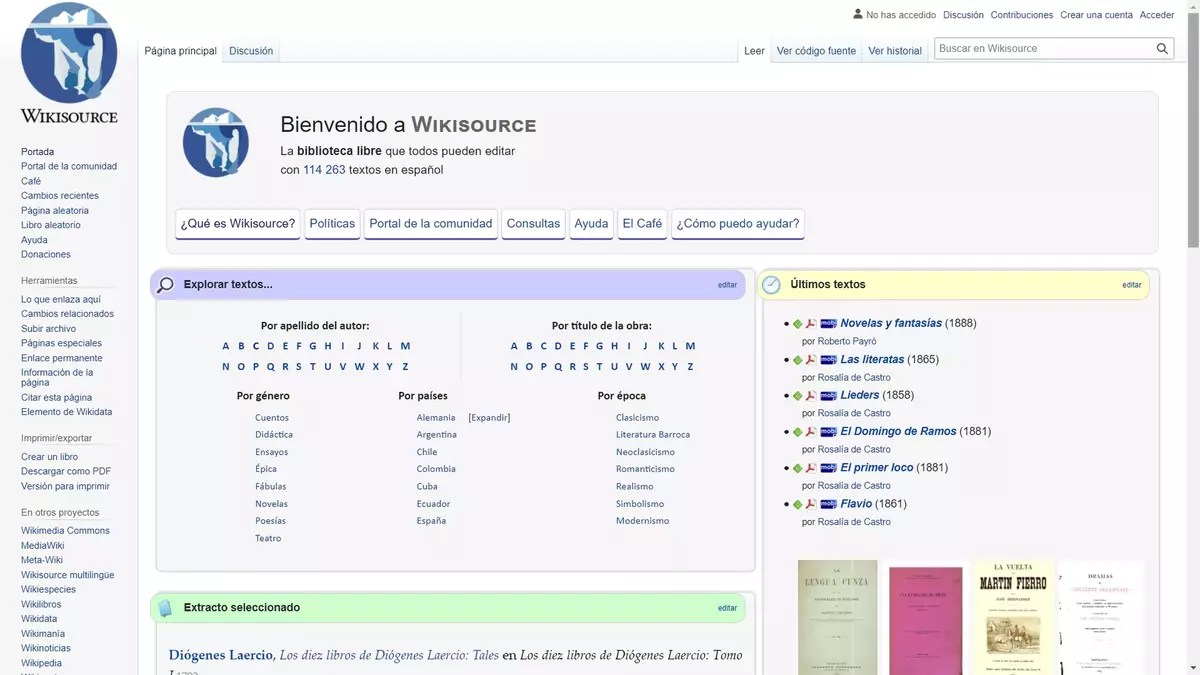Open the 'El Café' button
1200x675 pixels.
pos(642,224)
